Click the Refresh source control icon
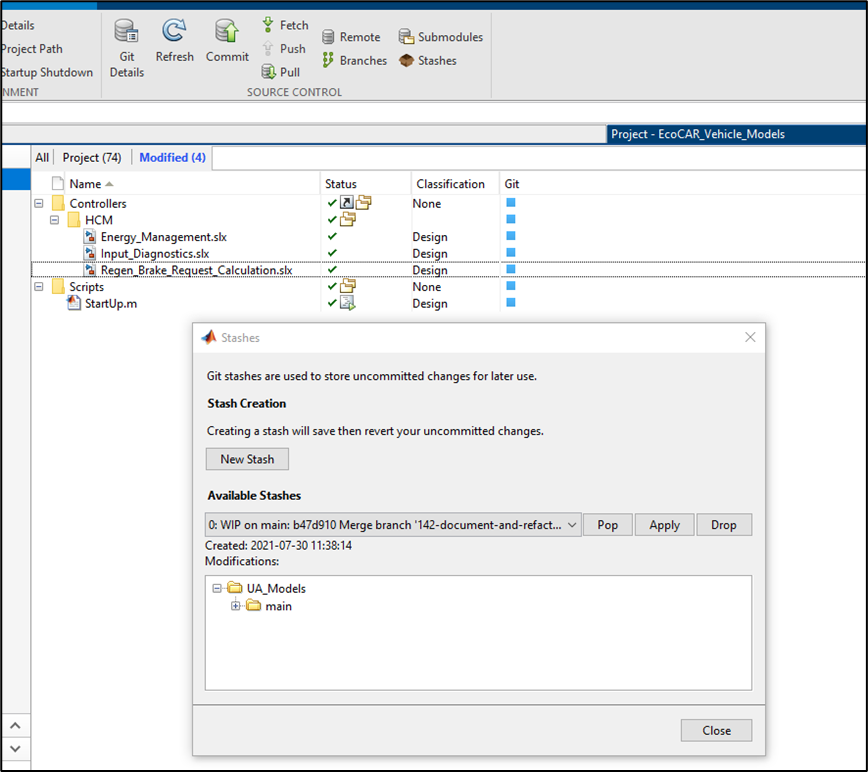 click(175, 42)
